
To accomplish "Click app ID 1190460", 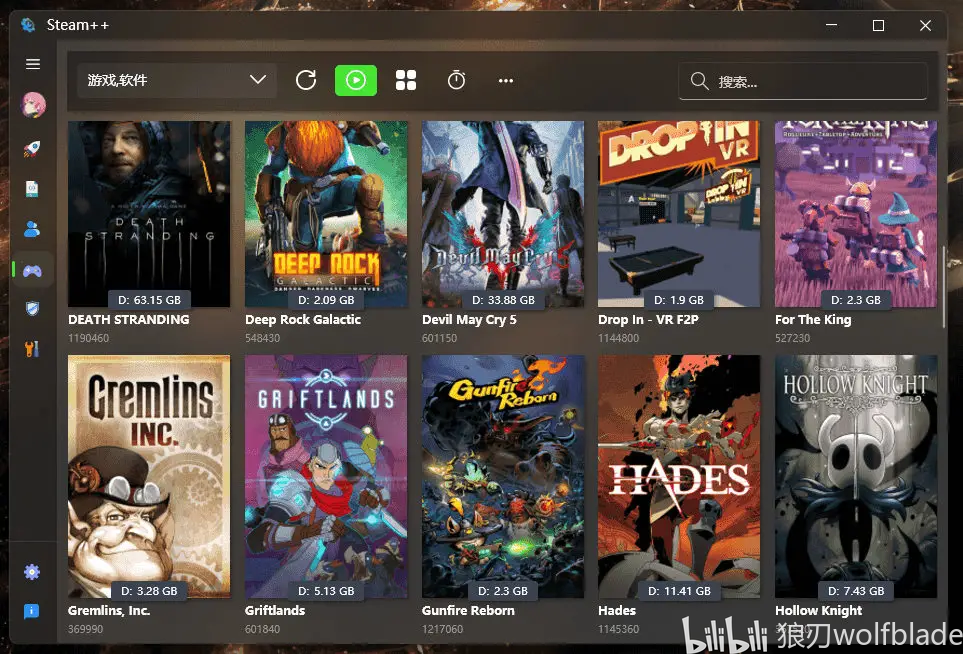I will [x=88, y=338].
